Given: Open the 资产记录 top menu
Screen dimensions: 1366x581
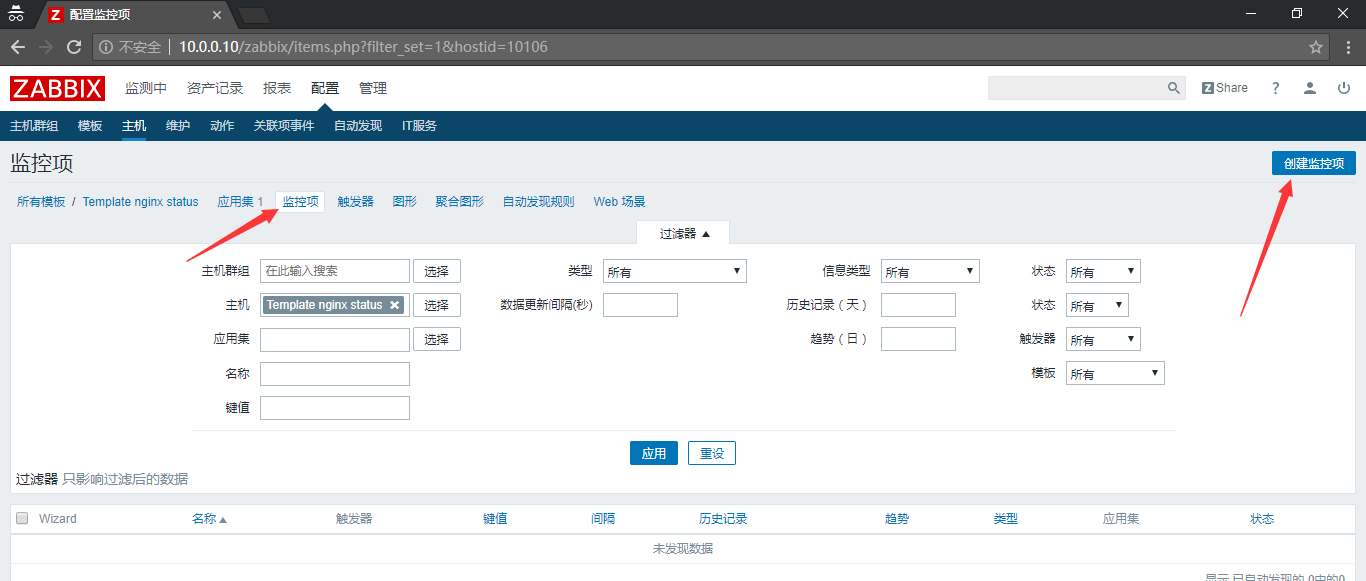Looking at the screenshot, I should pyautogui.click(x=215, y=88).
